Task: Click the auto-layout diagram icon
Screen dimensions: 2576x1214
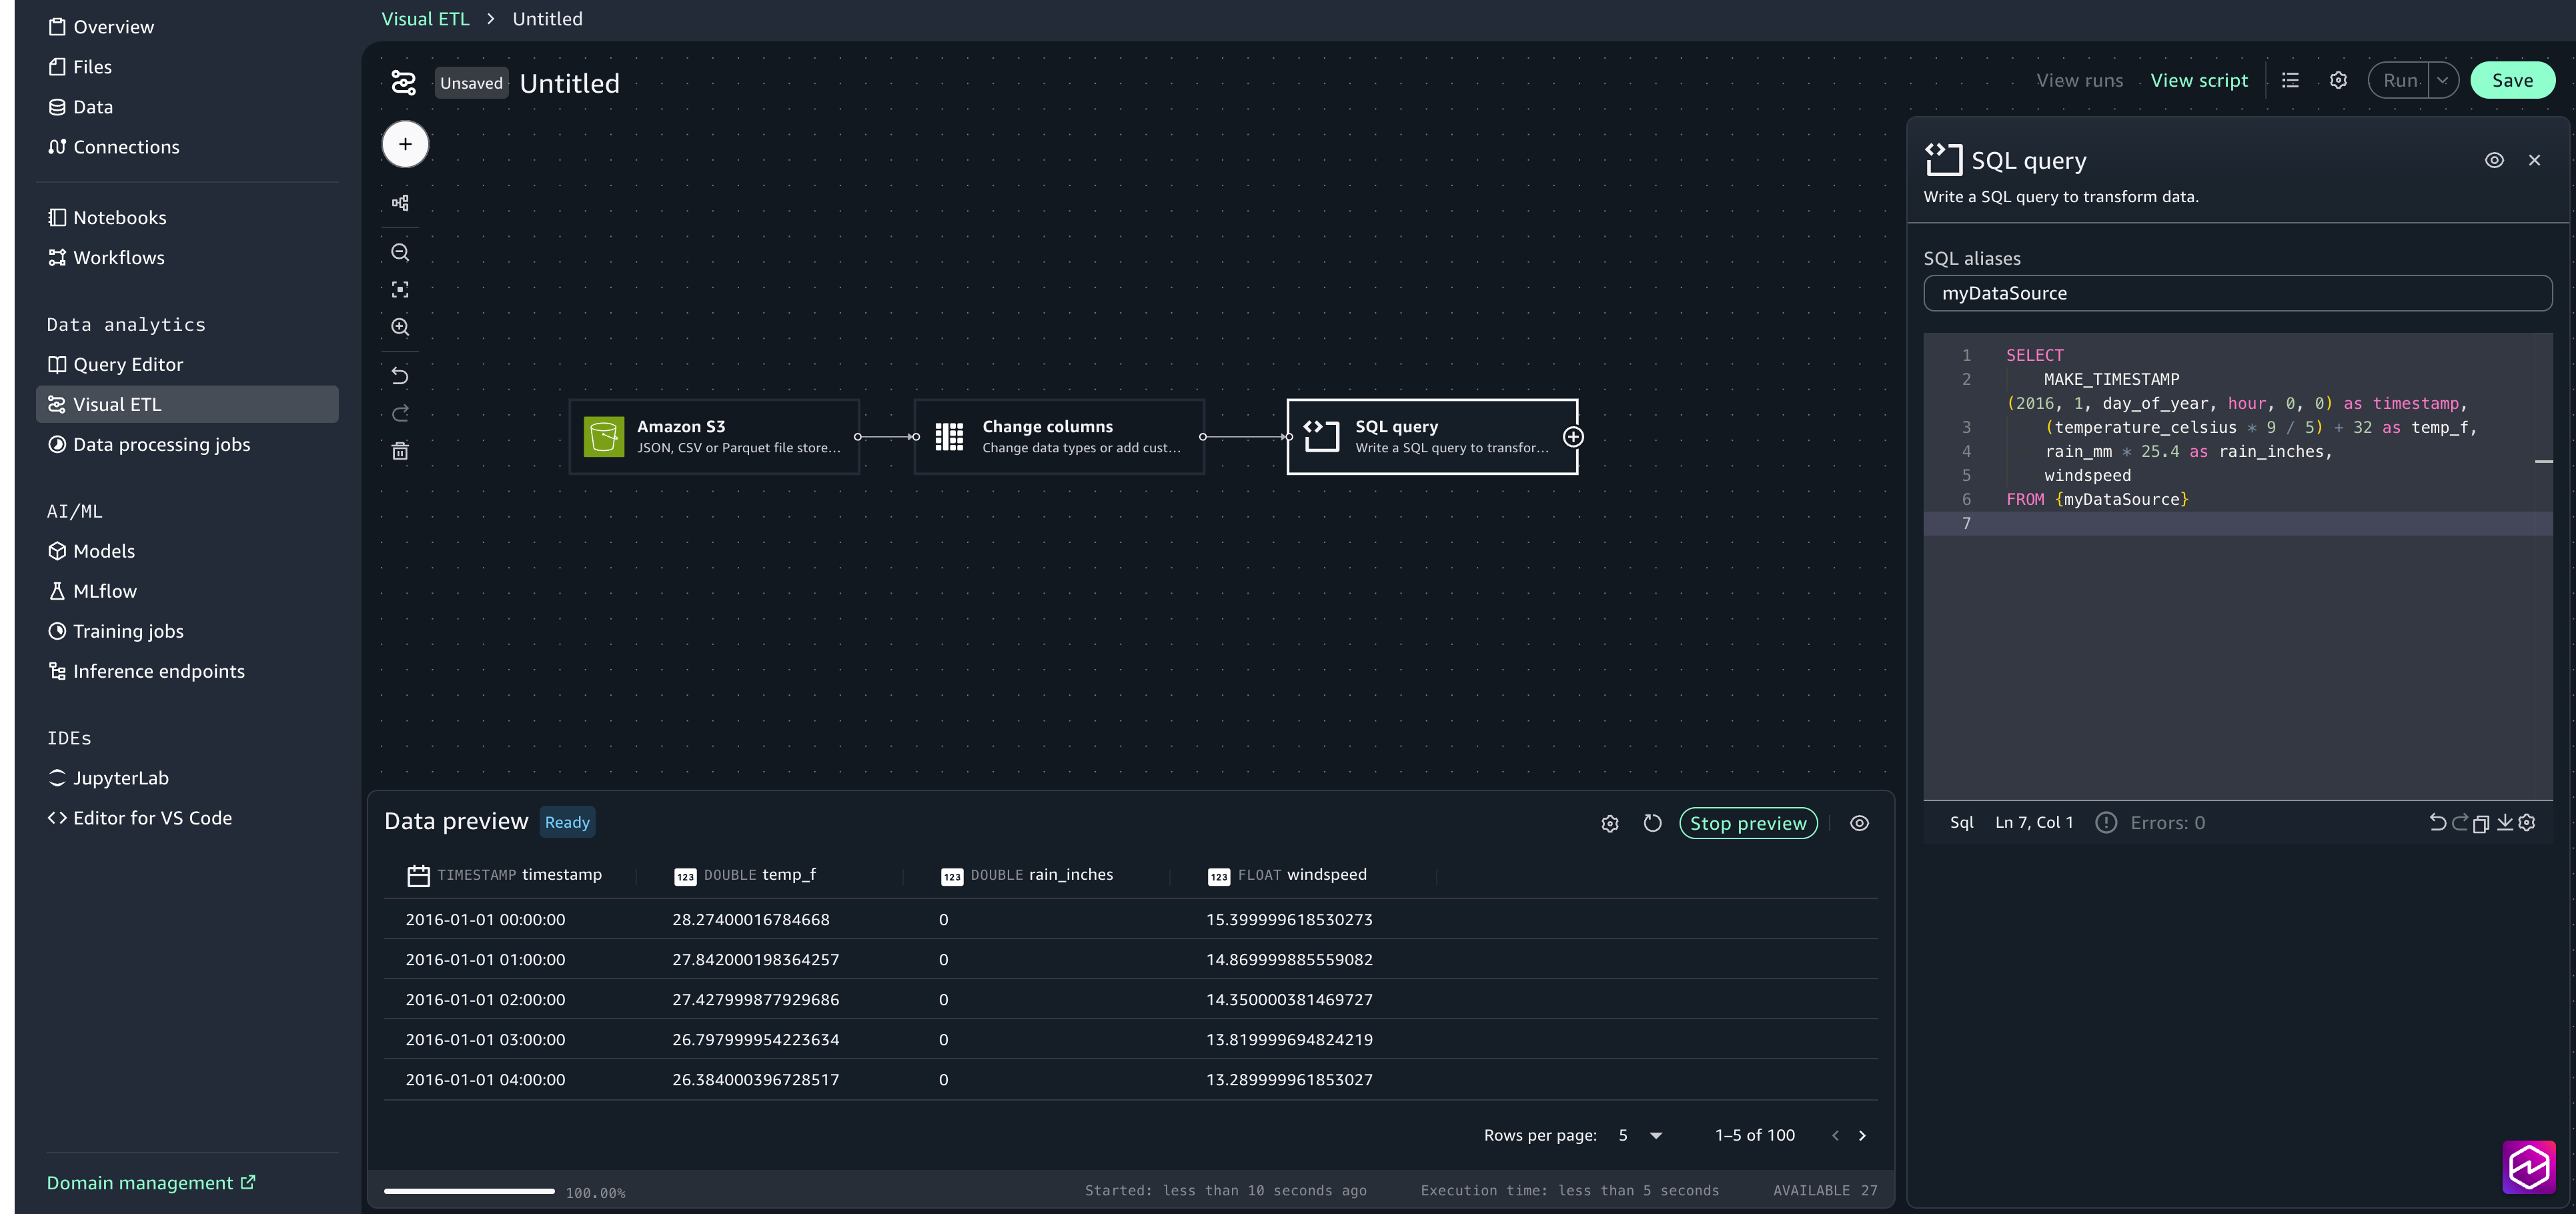Action: pos(400,203)
